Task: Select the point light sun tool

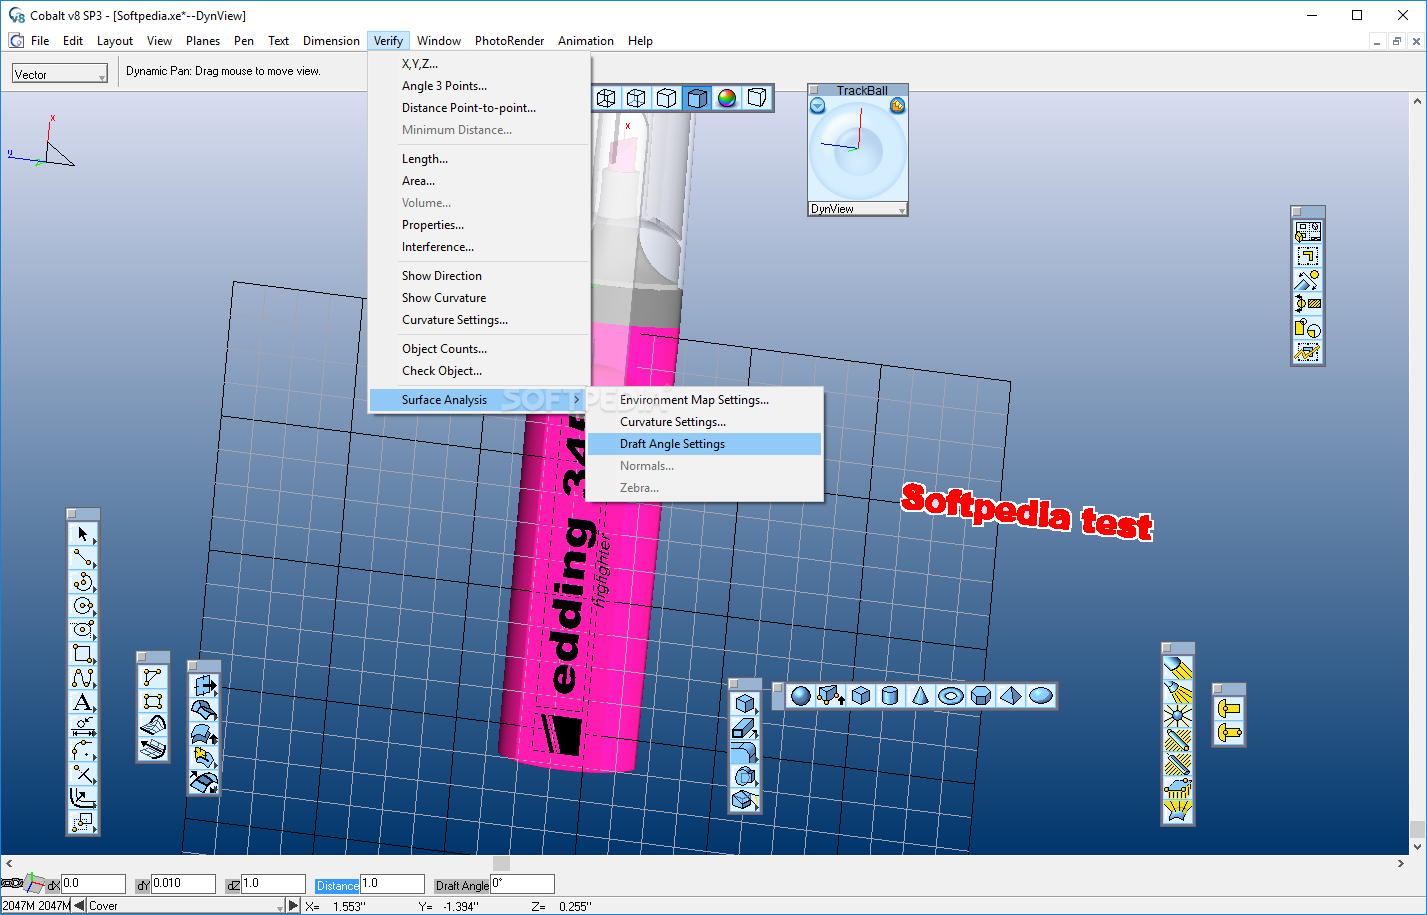Action: point(1178,716)
